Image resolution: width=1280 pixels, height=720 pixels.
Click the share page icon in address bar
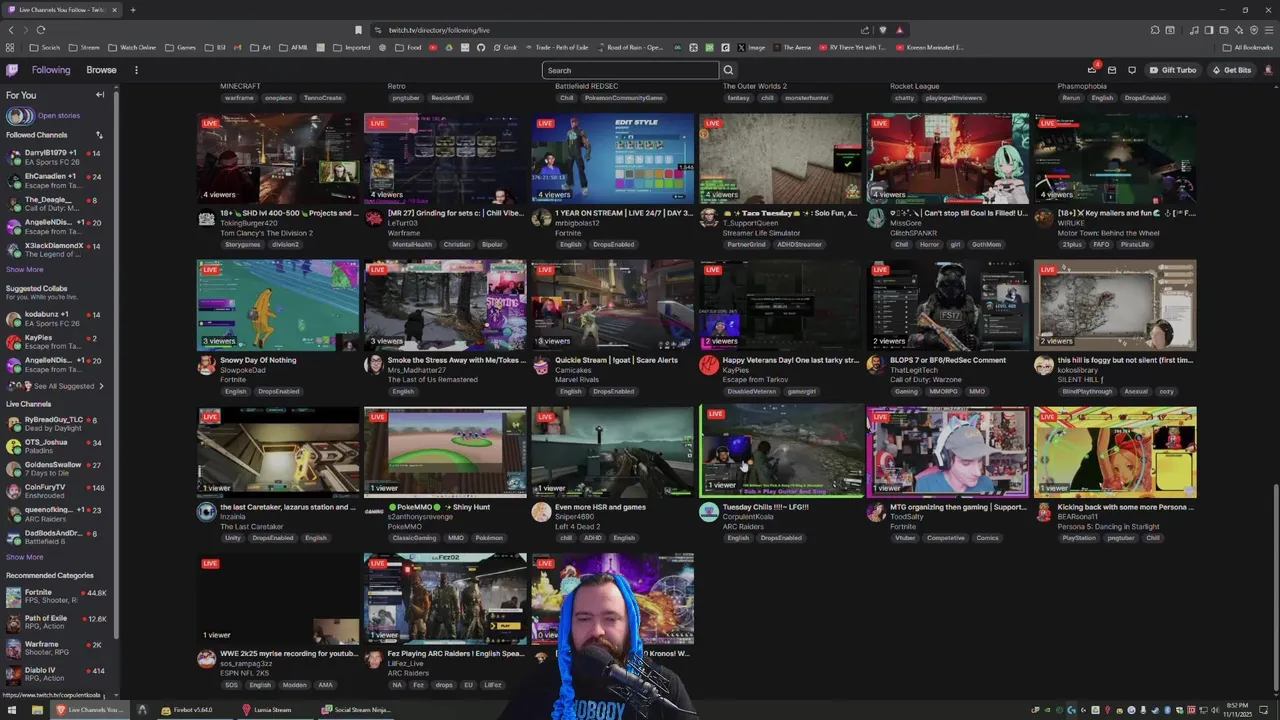(x=865, y=30)
